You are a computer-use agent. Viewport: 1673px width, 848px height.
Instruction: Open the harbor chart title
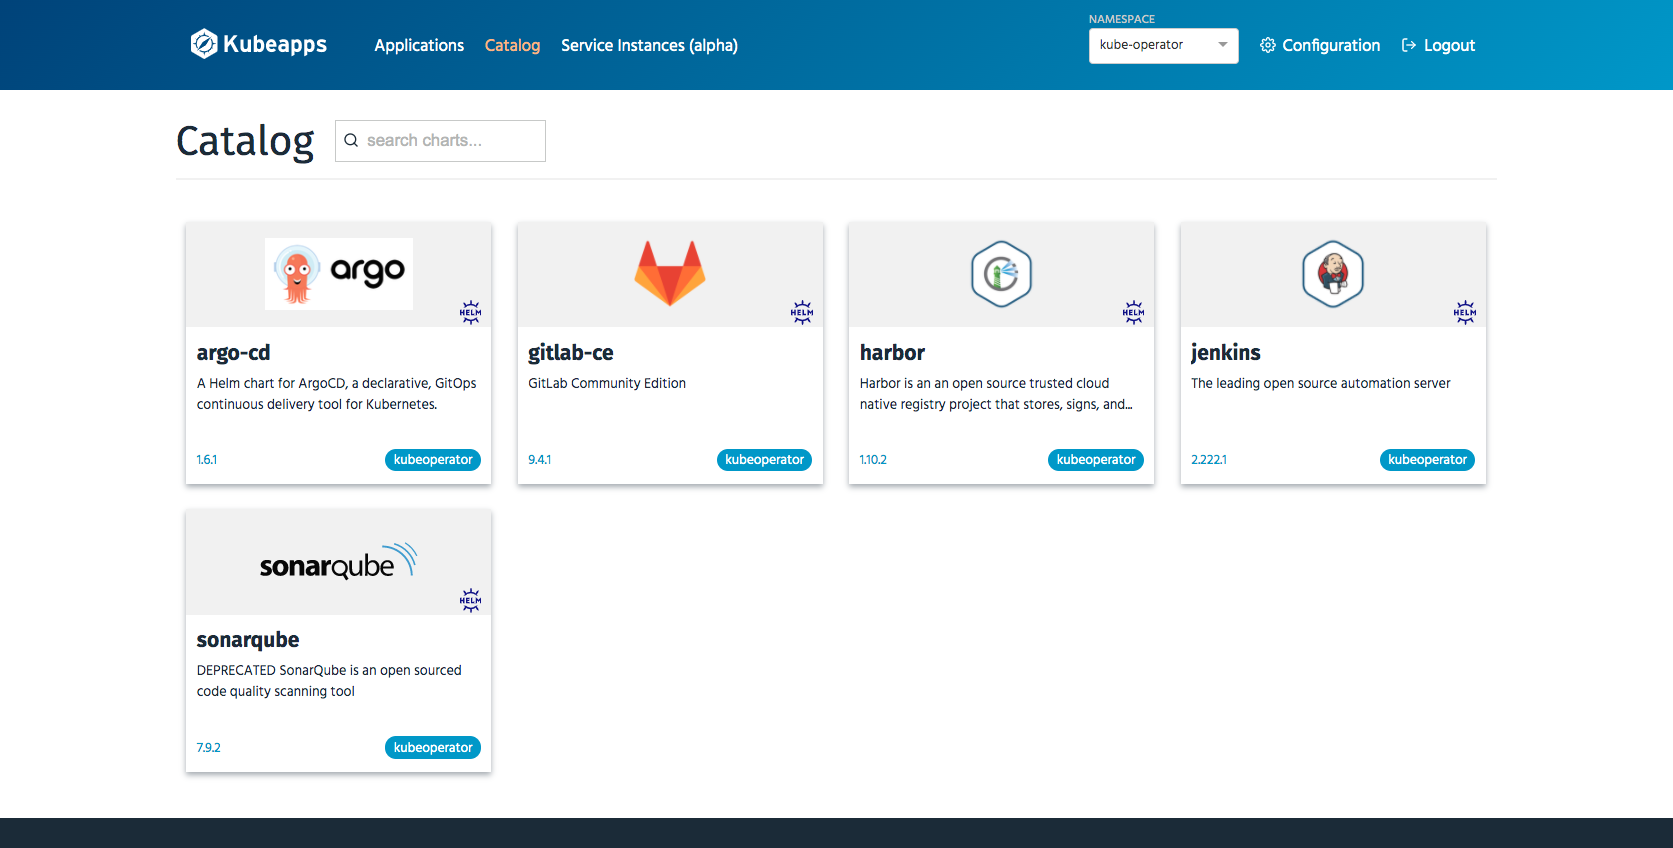coord(892,352)
